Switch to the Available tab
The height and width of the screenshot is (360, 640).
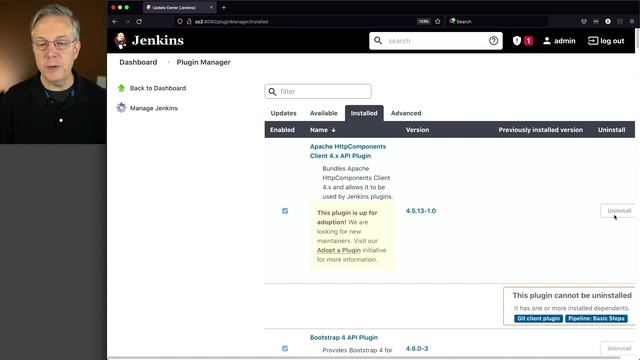coord(324,113)
